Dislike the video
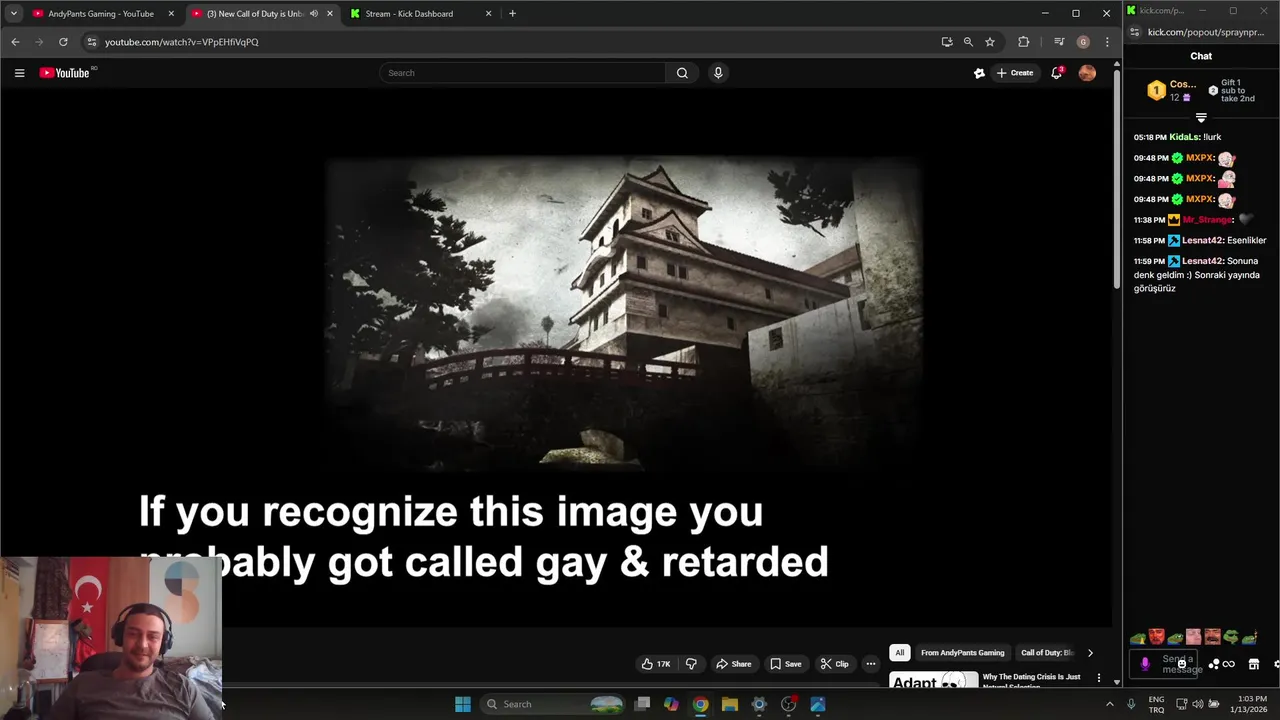 point(690,664)
